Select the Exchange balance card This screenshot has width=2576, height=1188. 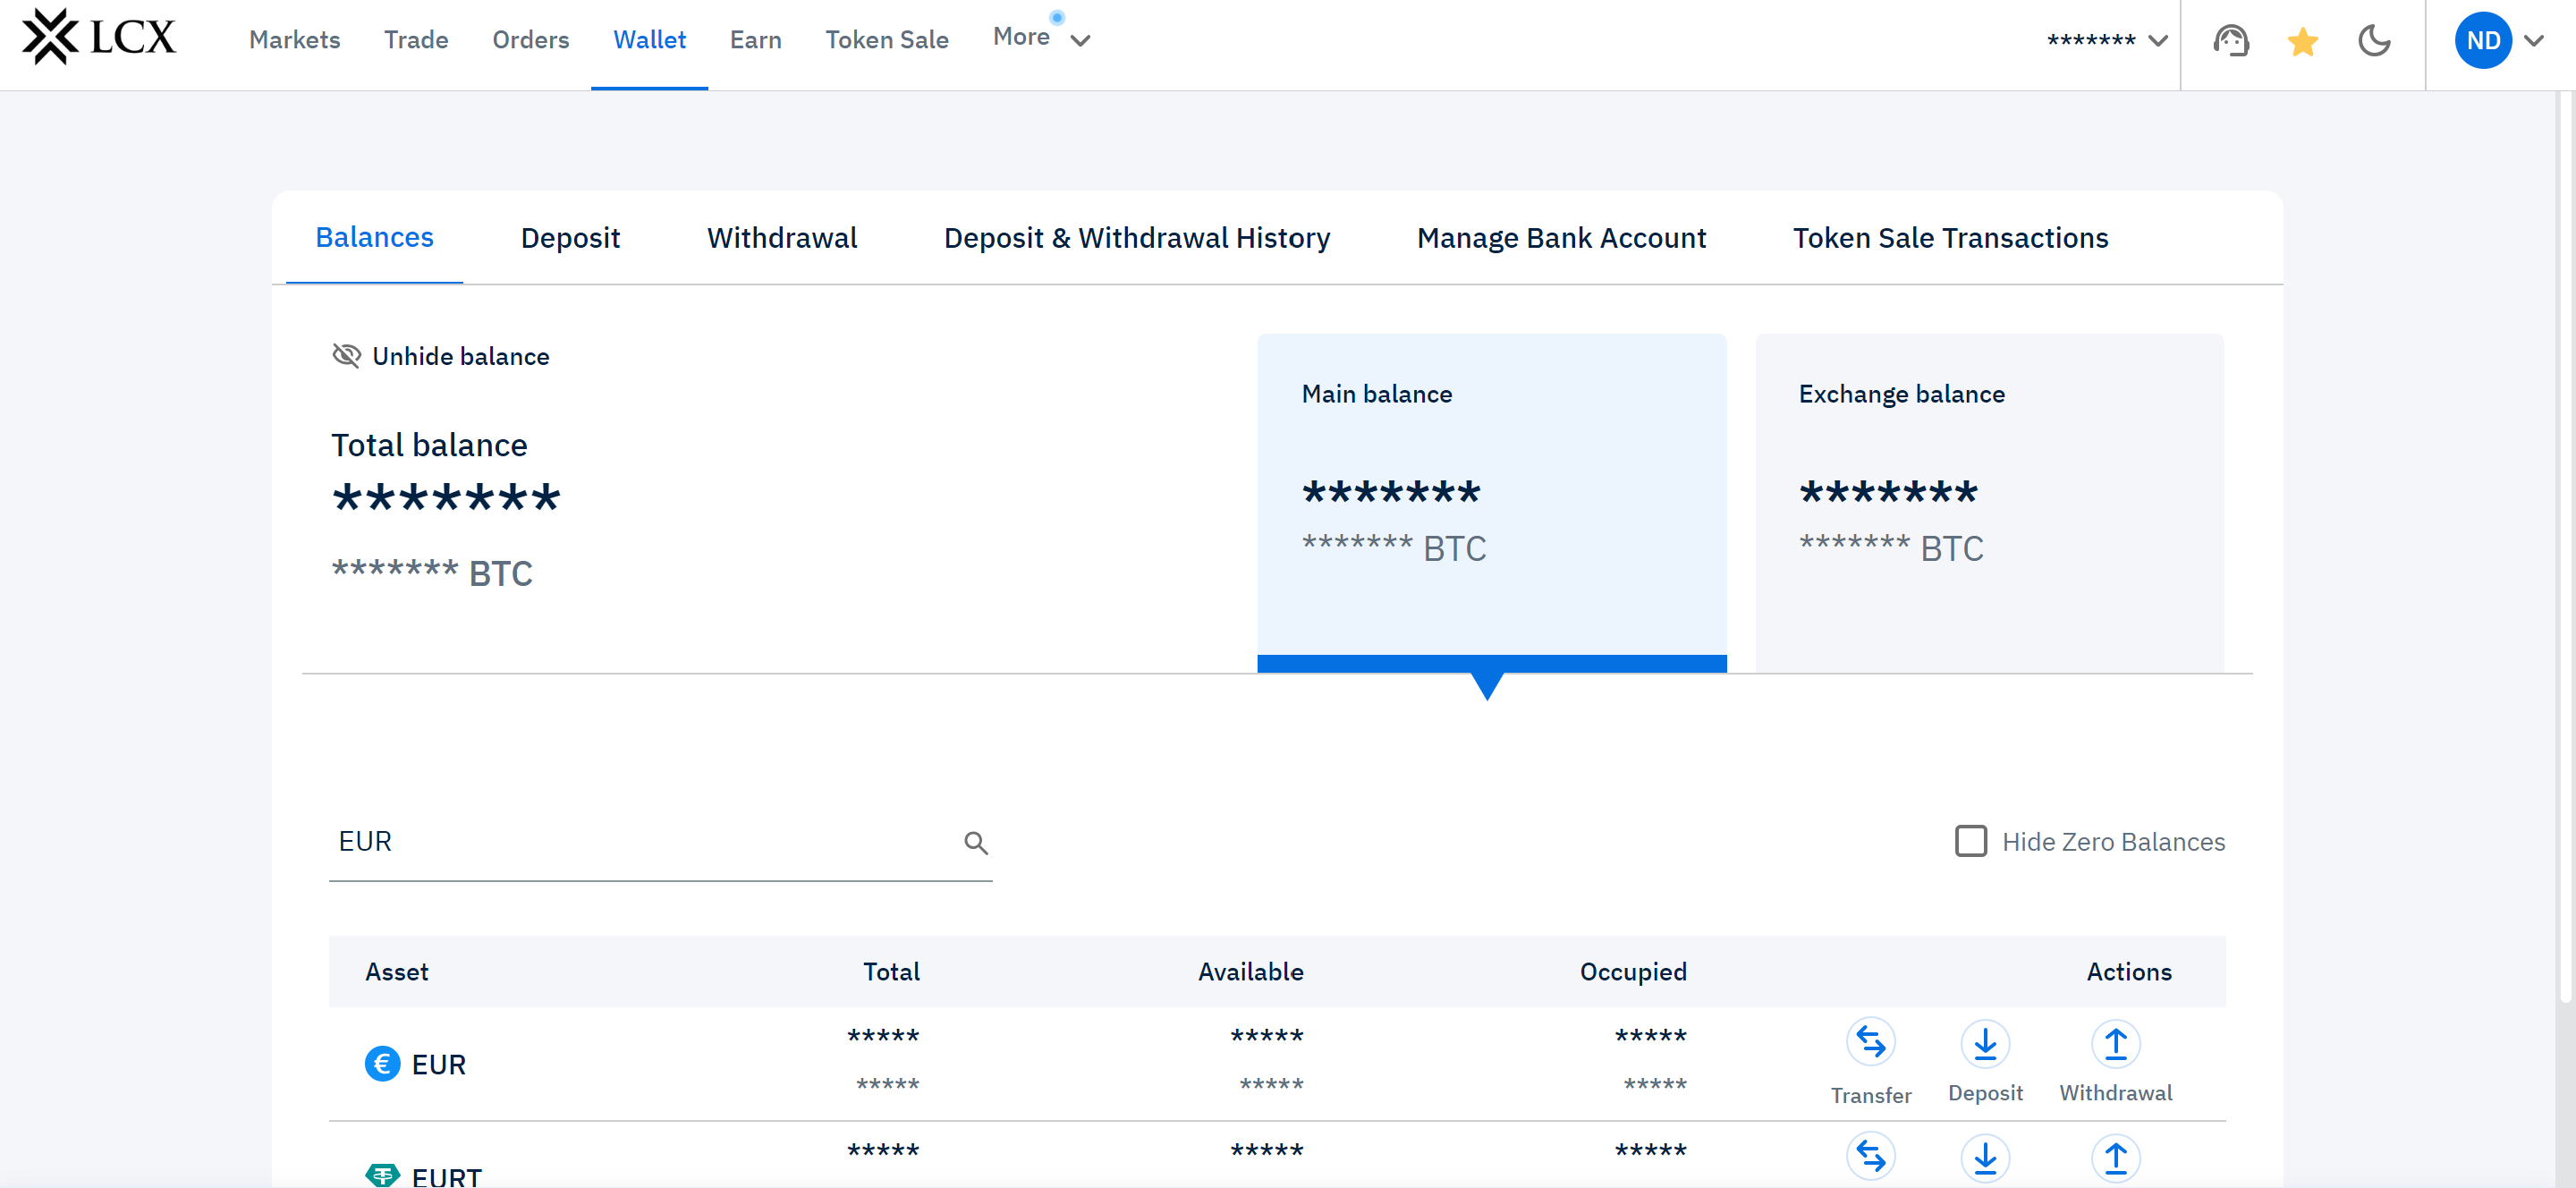coord(1988,500)
